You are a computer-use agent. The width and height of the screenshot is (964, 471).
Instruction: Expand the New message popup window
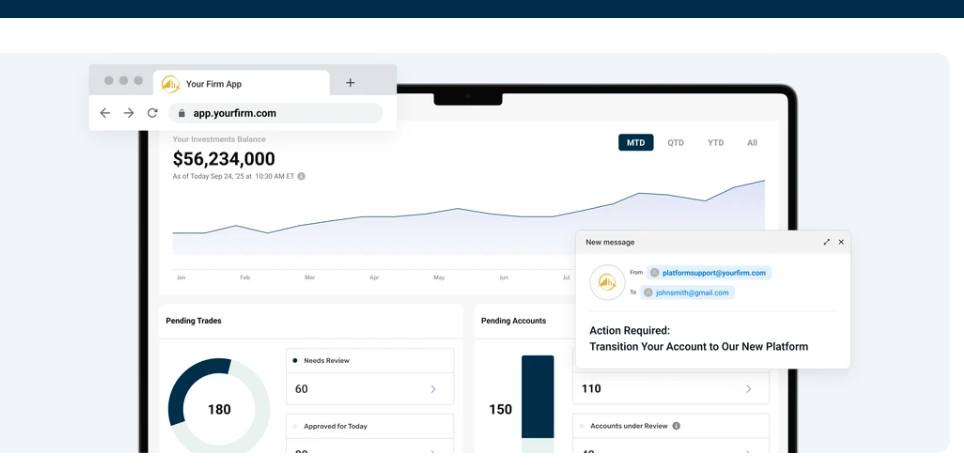coord(826,242)
